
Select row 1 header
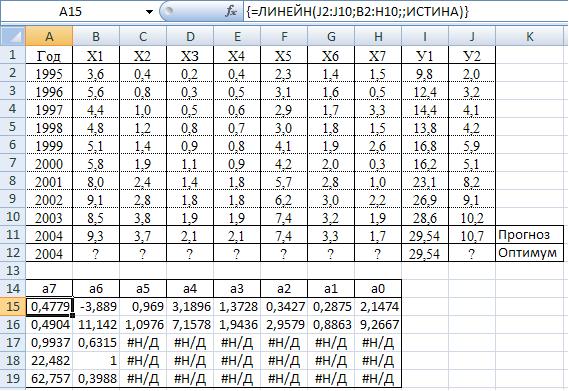[x=13, y=55]
